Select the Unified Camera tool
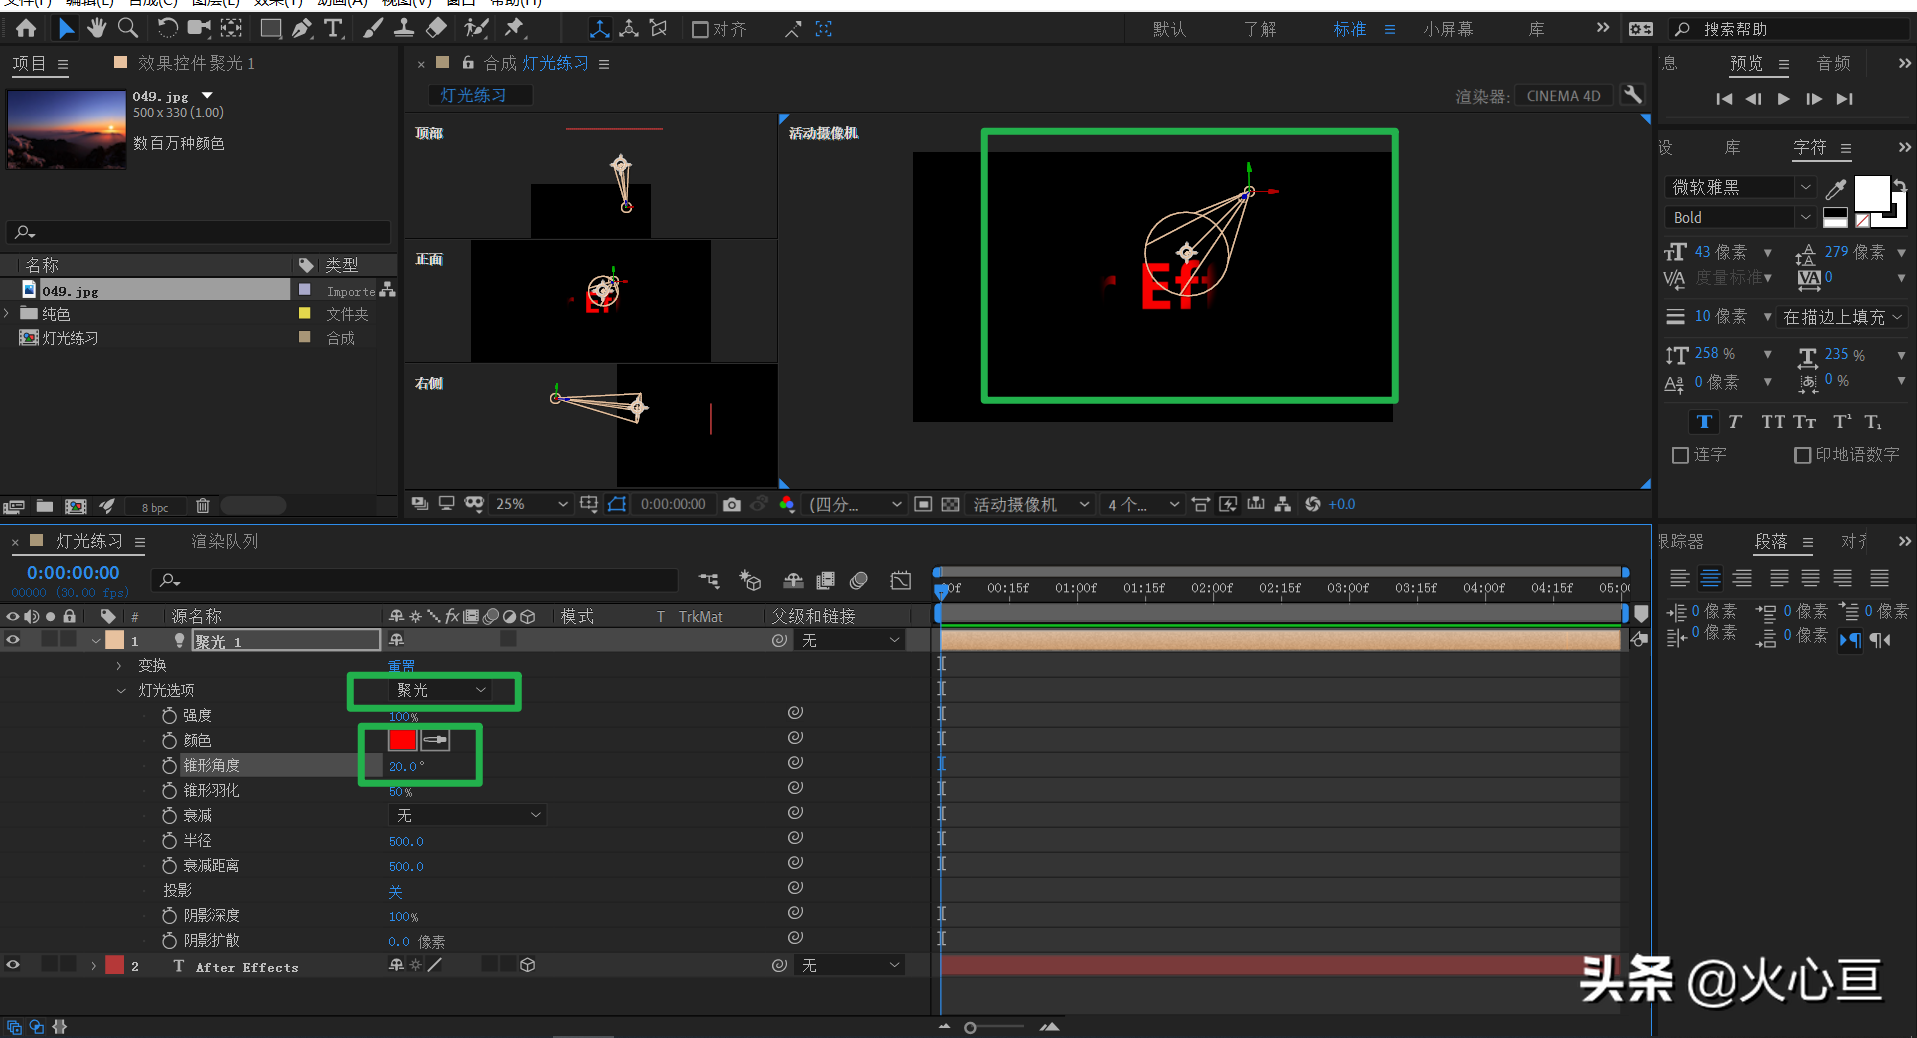Image resolution: width=1917 pixels, height=1038 pixels. point(199,28)
